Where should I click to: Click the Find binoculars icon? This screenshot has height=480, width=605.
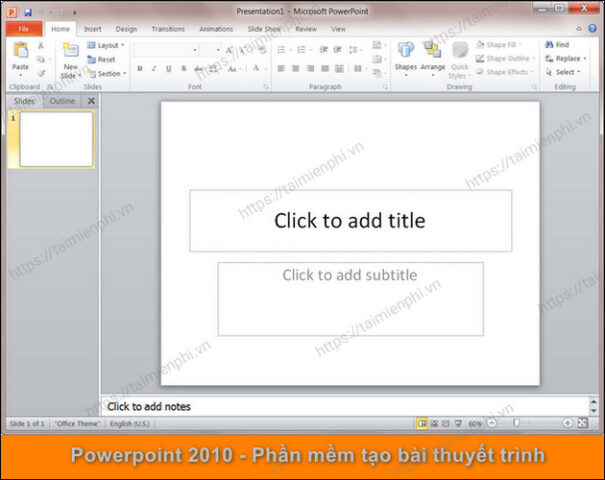point(549,45)
